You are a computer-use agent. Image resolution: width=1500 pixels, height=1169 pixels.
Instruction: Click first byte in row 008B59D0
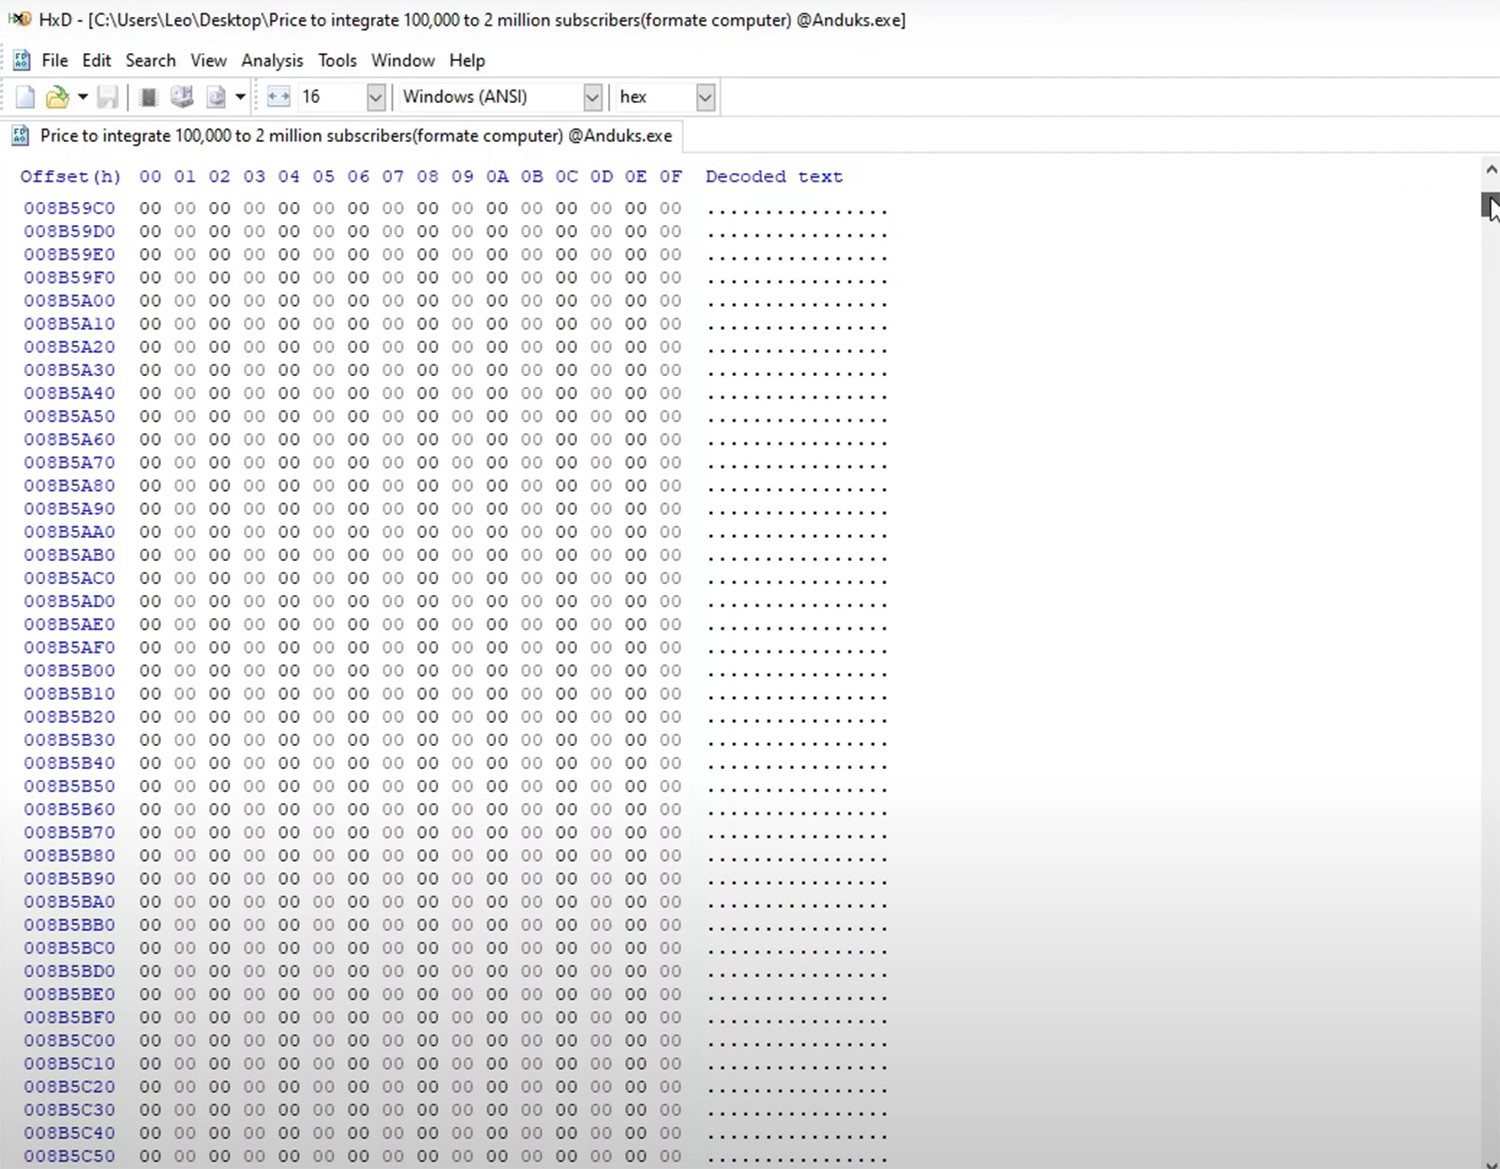pos(150,231)
